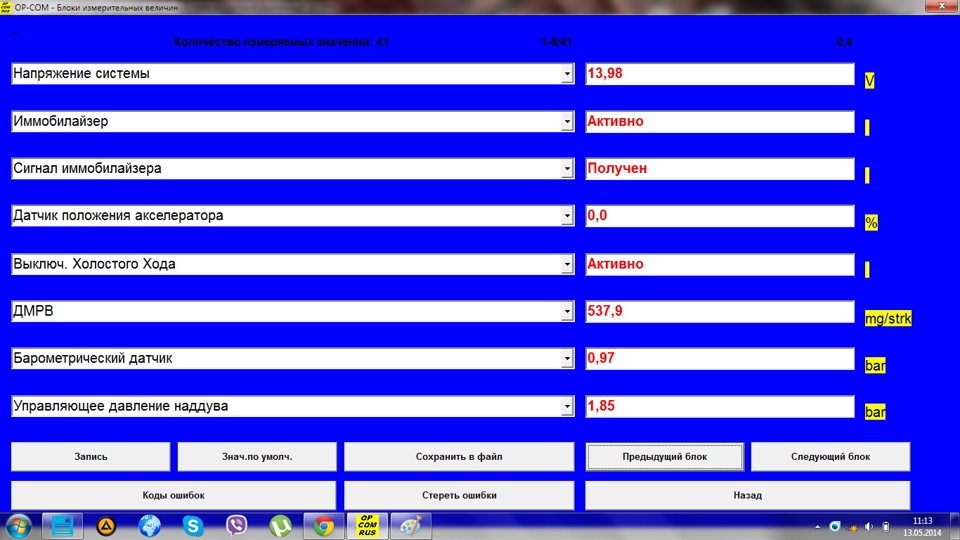
Task: Click the % unit label
Action: pos(871,223)
